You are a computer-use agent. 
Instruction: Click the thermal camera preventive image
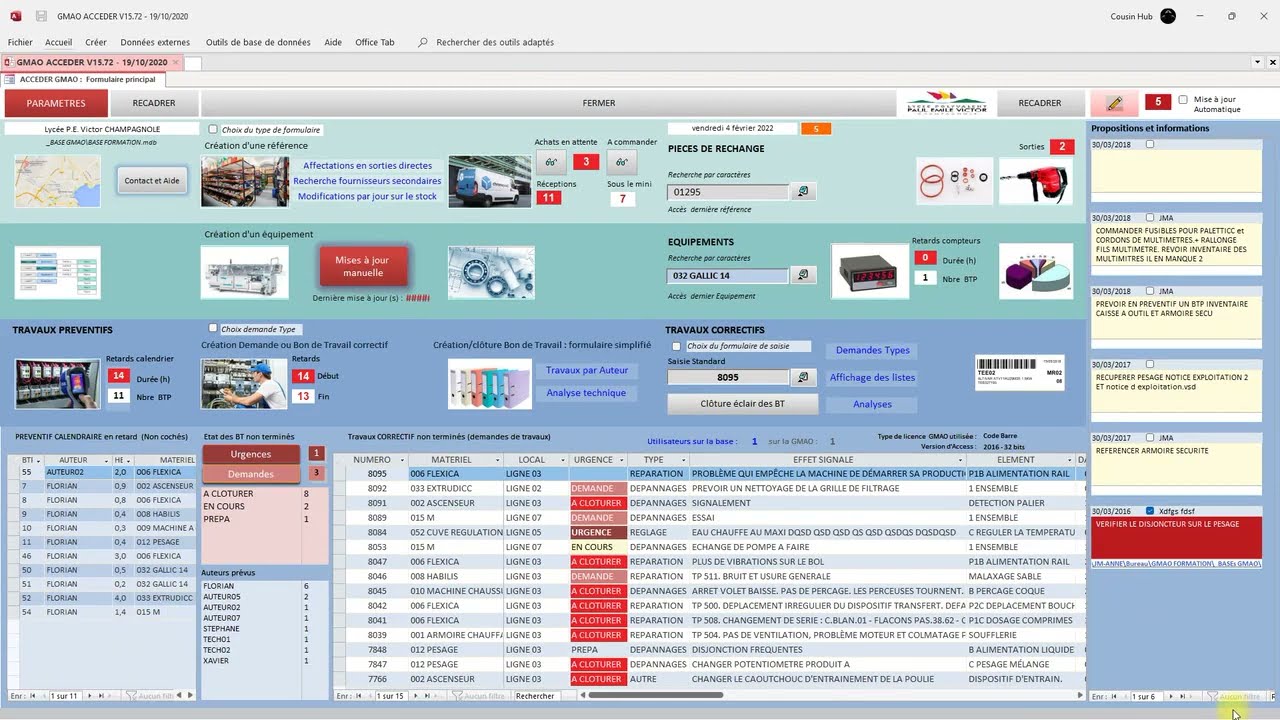tap(57, 383)
